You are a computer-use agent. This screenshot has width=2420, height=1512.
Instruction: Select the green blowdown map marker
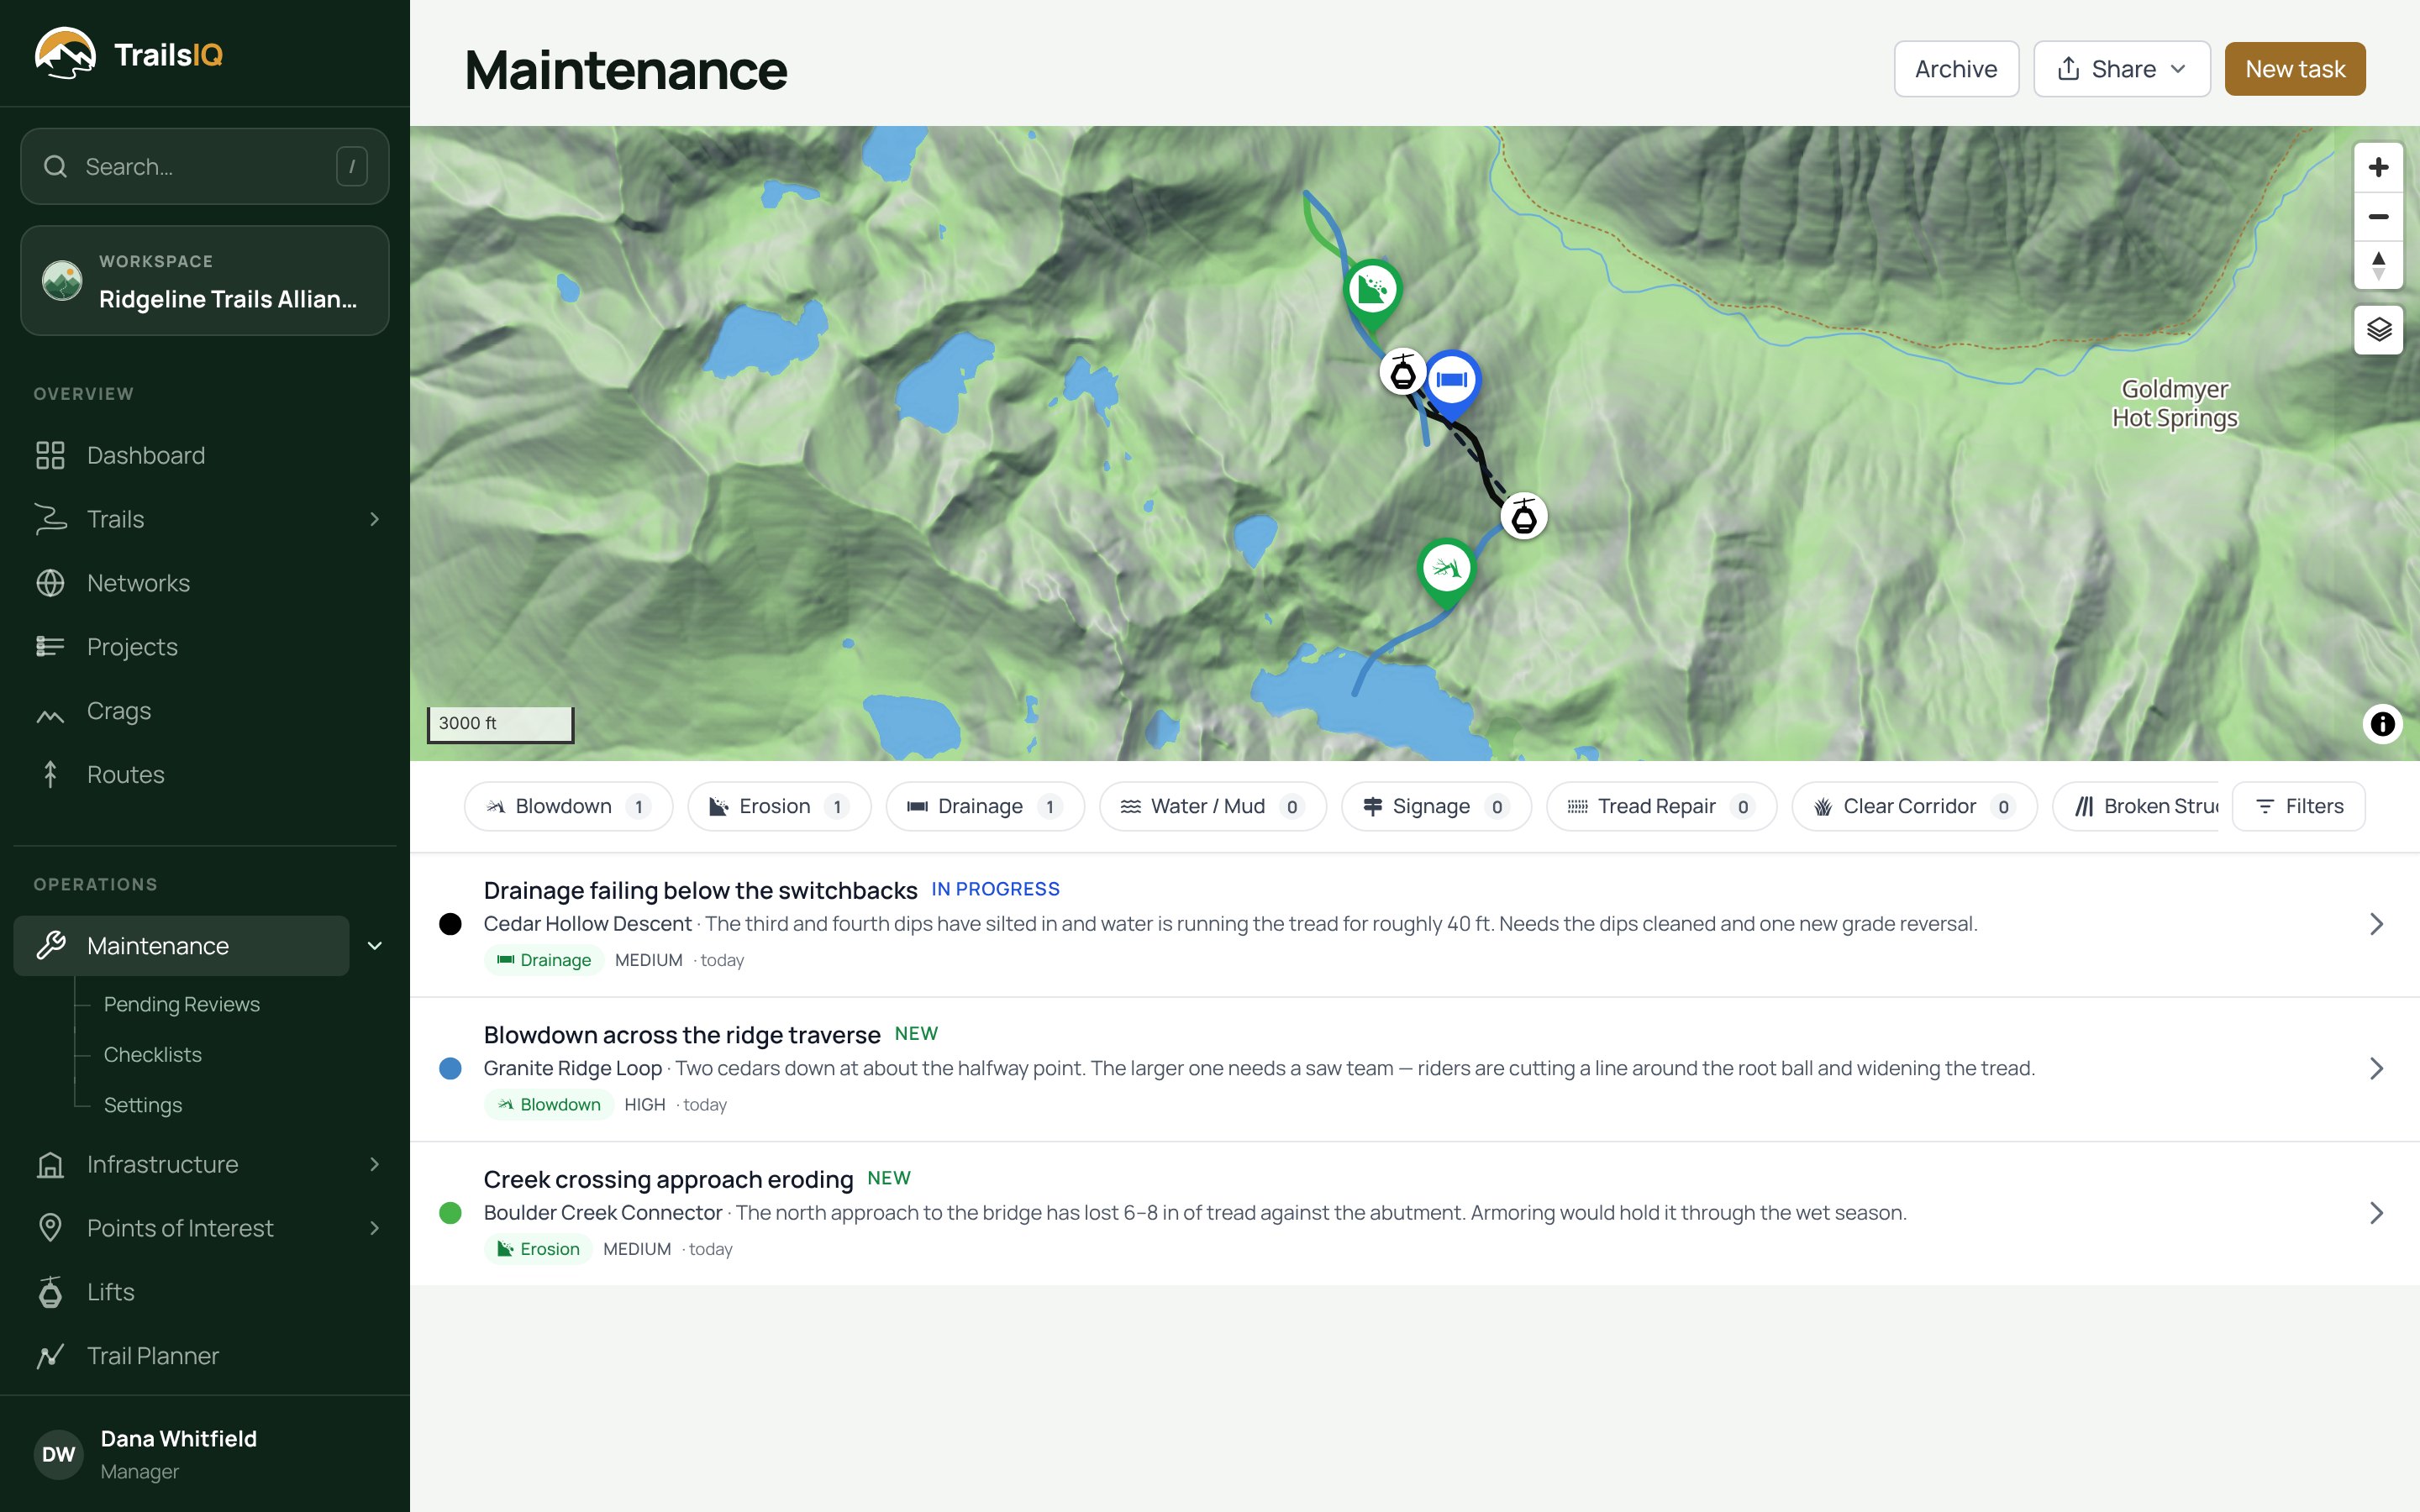point(1446,571)
